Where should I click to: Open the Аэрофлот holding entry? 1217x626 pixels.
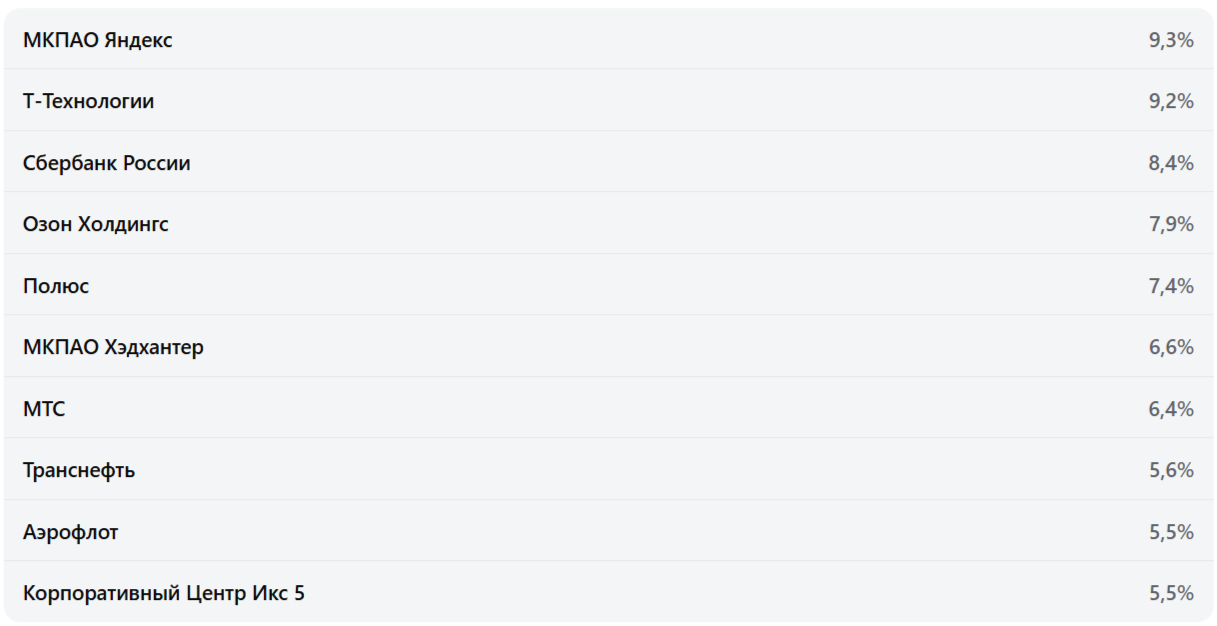[70, 532]
